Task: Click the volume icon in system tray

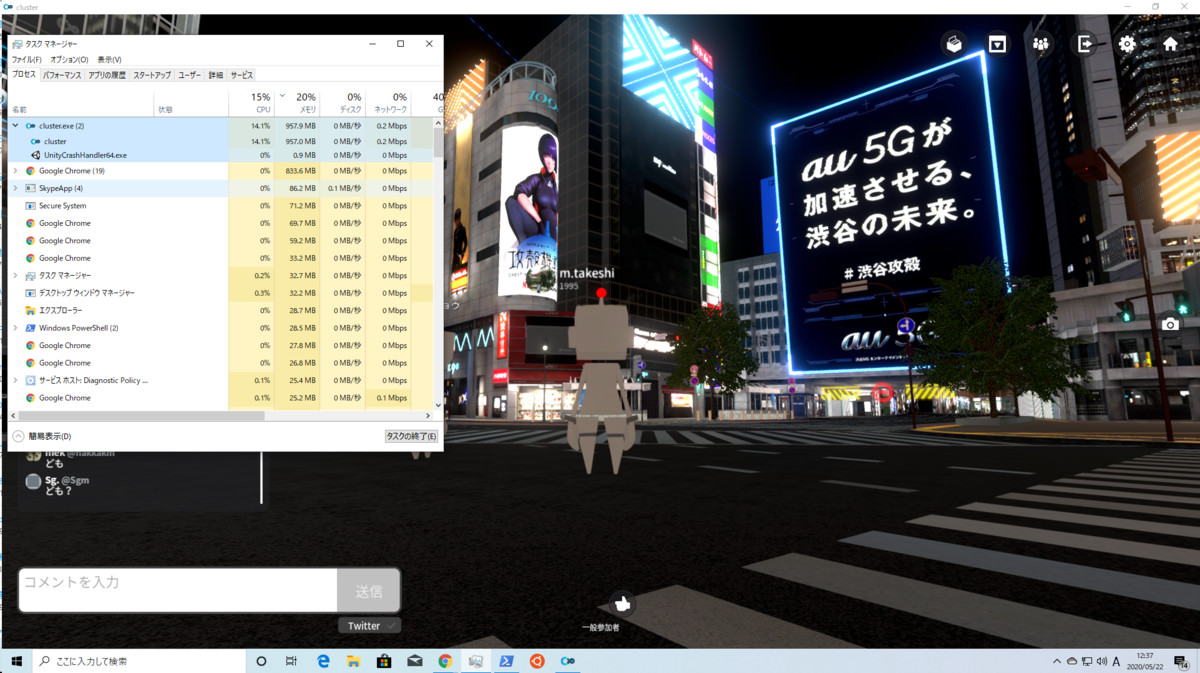Action: 1101,661
